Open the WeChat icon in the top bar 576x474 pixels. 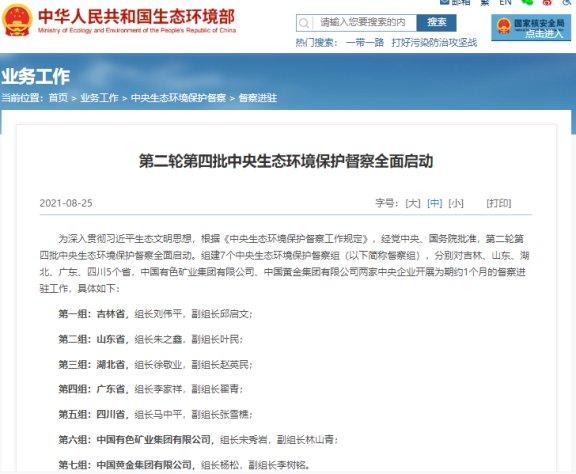(x=527, y=2)
